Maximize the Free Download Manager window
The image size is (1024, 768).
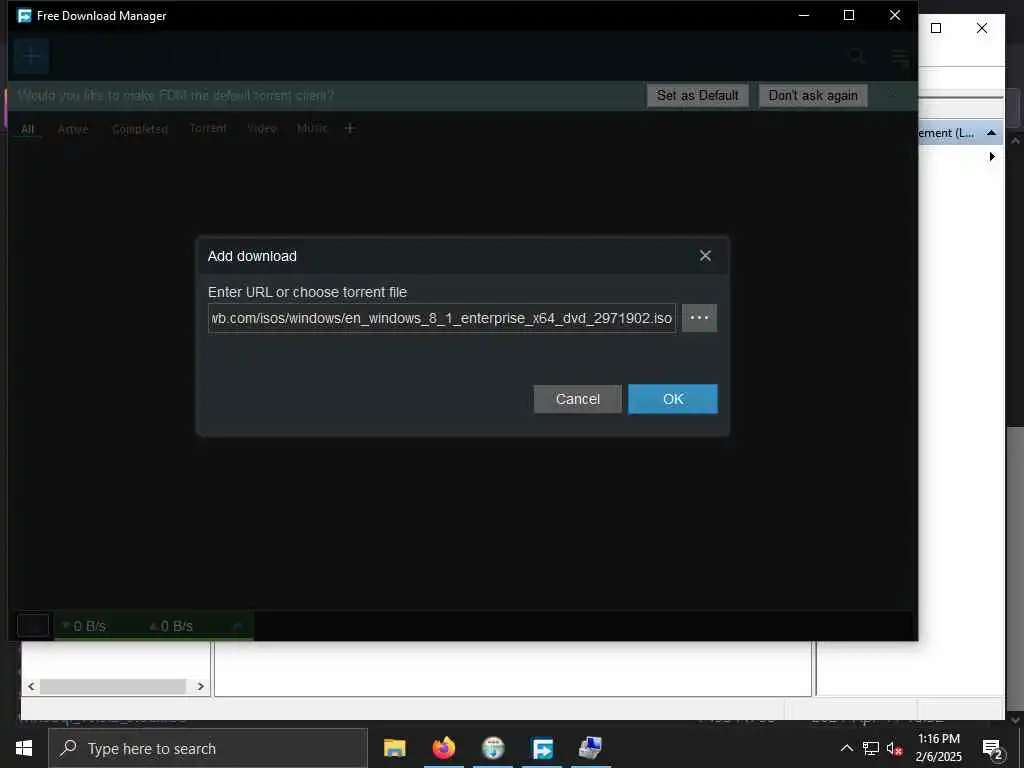tap(849, 15)
